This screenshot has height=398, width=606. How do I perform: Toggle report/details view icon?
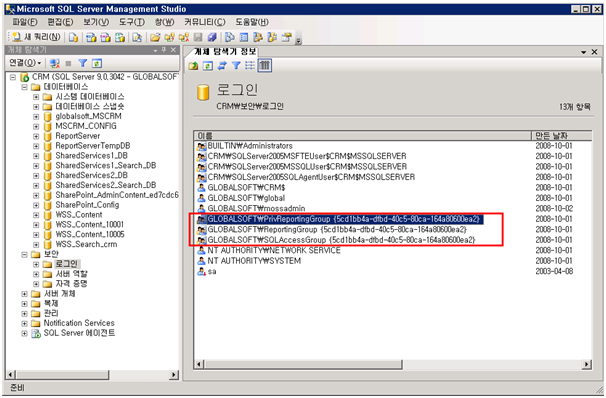[x=264, y=66]
